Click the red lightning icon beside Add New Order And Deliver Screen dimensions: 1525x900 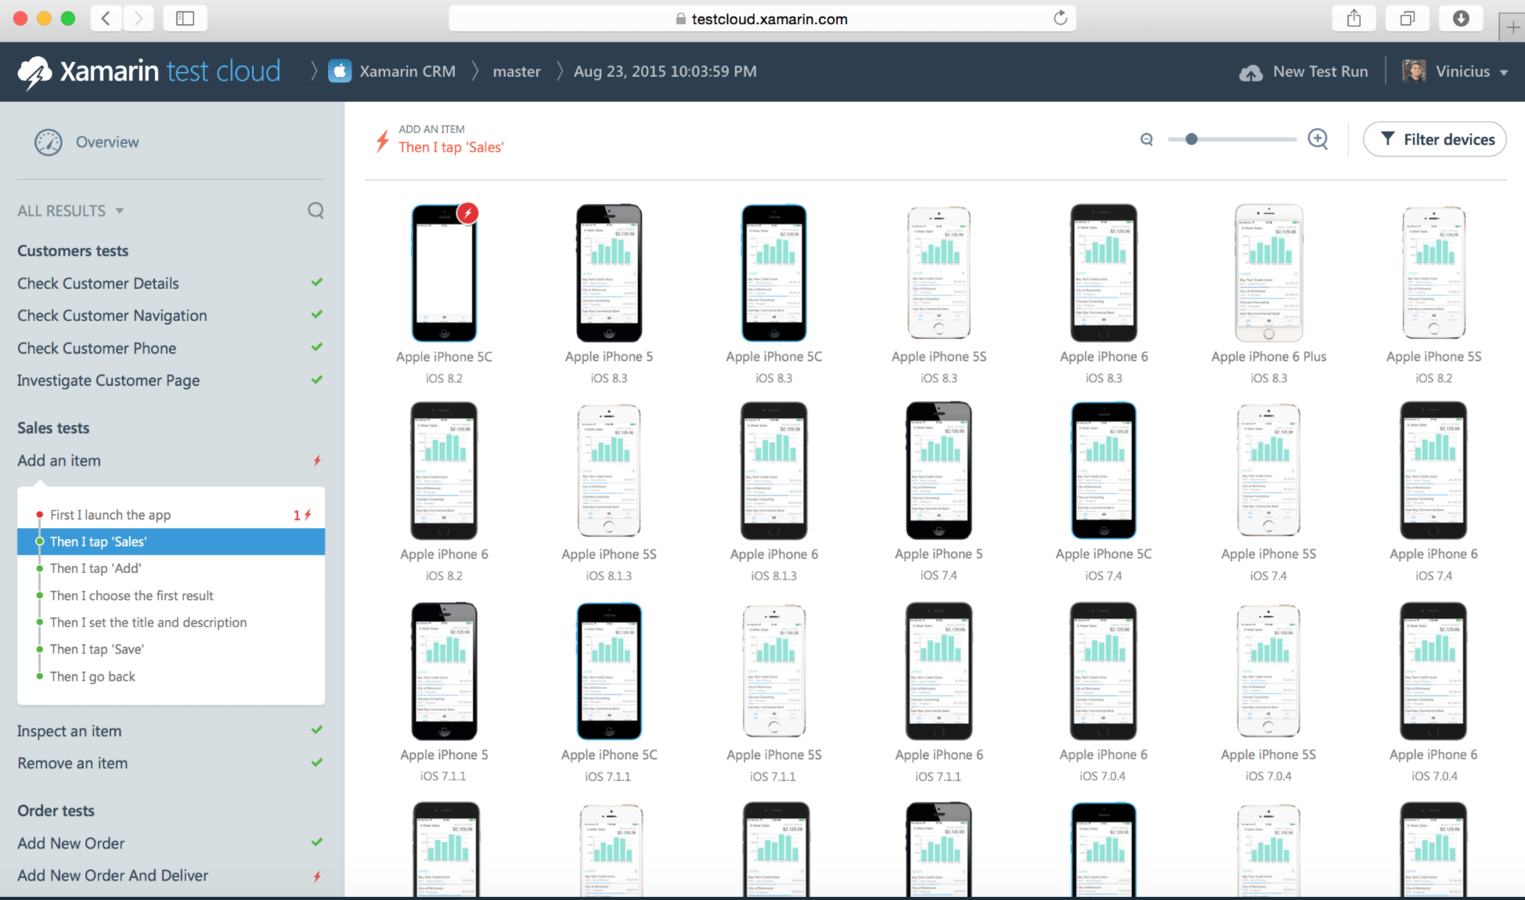tap(317, 876)
